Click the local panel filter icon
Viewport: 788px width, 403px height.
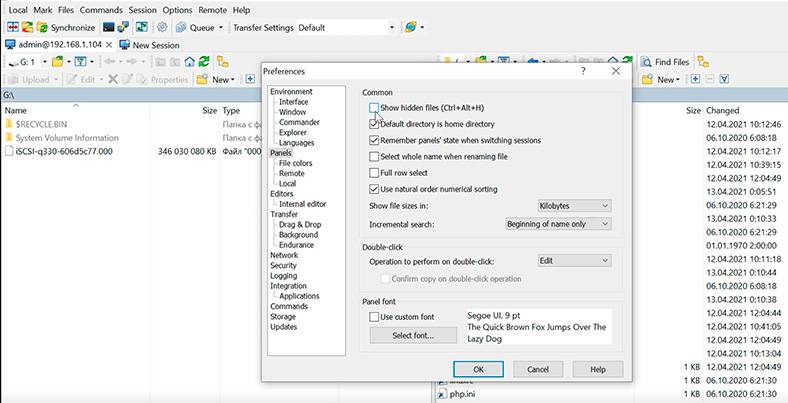pos(80,61)
